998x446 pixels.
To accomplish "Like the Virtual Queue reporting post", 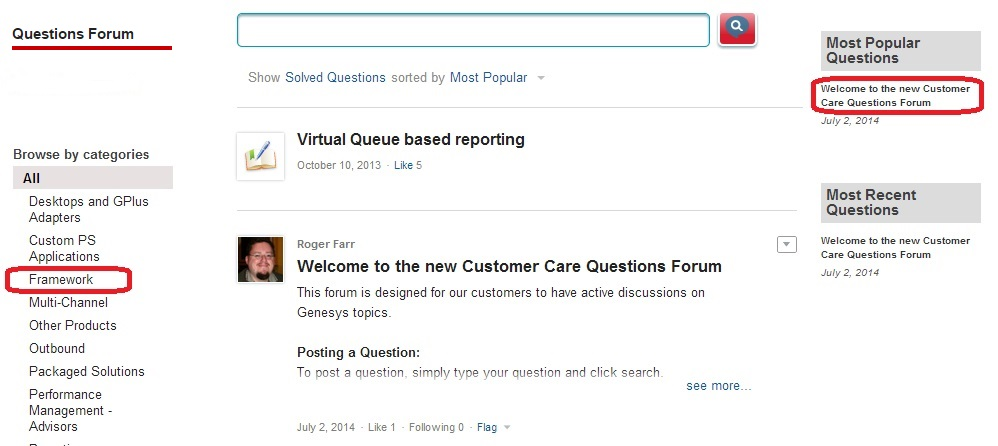I will point(407,166).
